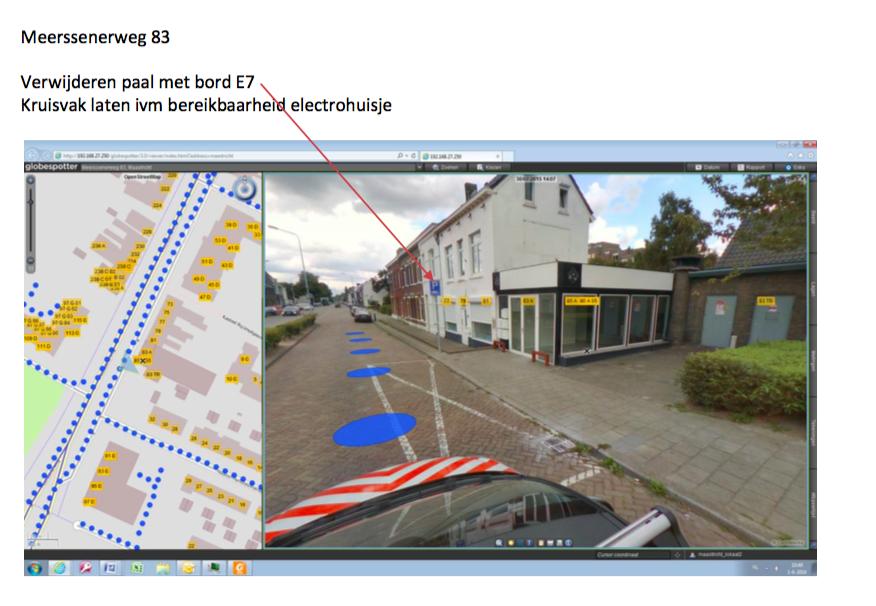Click the zoom in button on map

[31, 181]
